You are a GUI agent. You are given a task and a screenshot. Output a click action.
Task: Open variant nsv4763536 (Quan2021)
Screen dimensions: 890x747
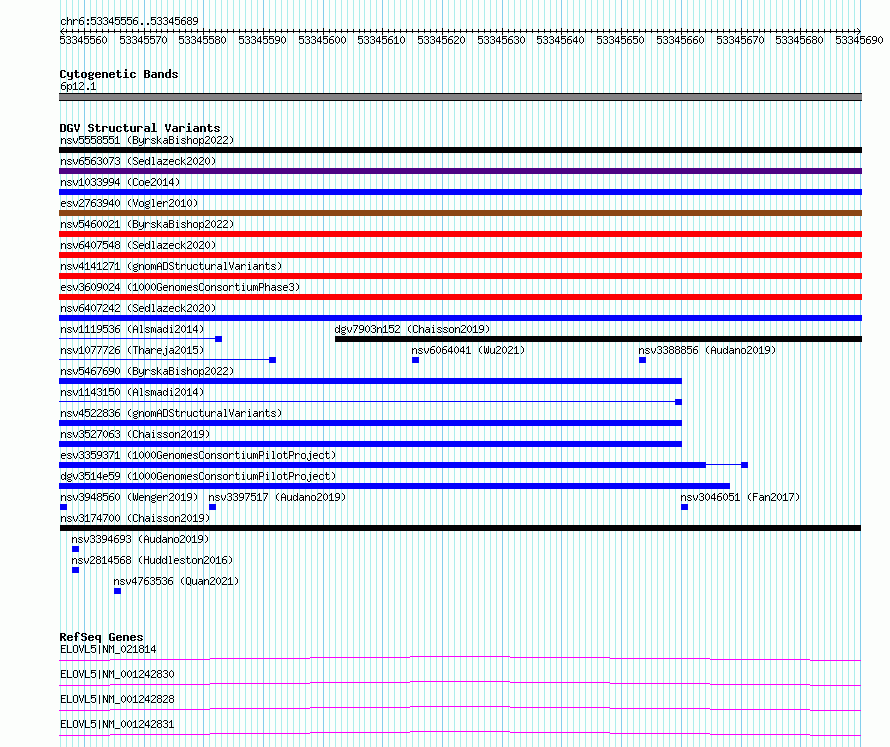176,581
